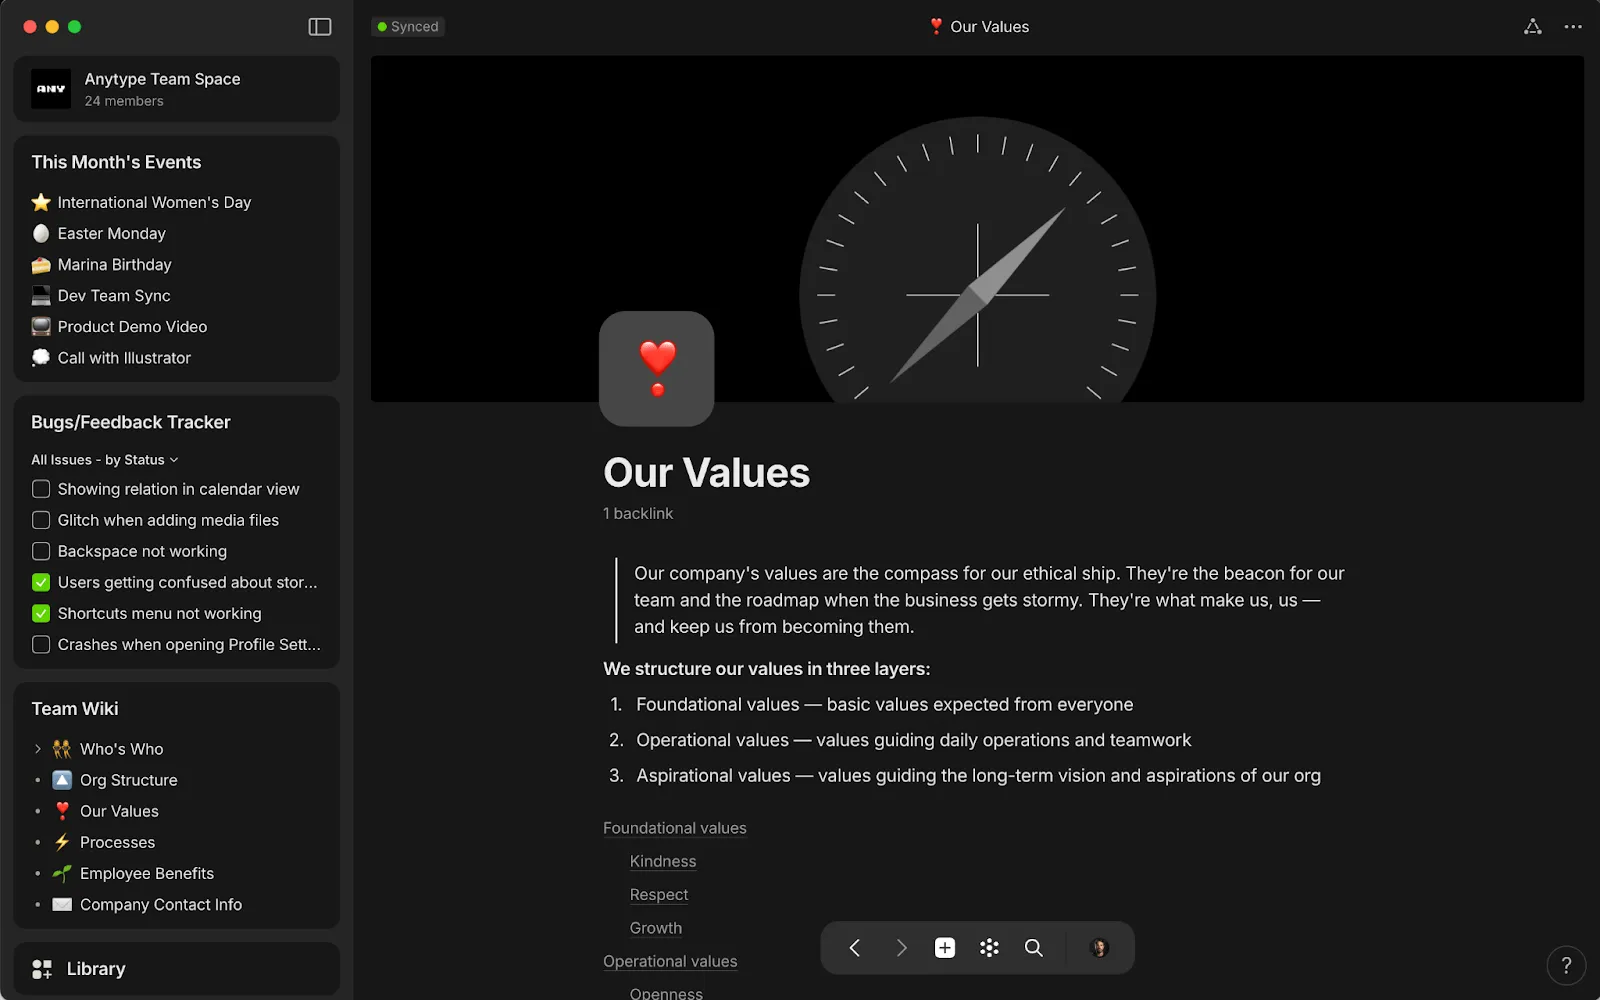Open the Anytype Team Space switcher
Image resolution: width=1600 pixels, height=1000 pixels.
click(177, 89)
